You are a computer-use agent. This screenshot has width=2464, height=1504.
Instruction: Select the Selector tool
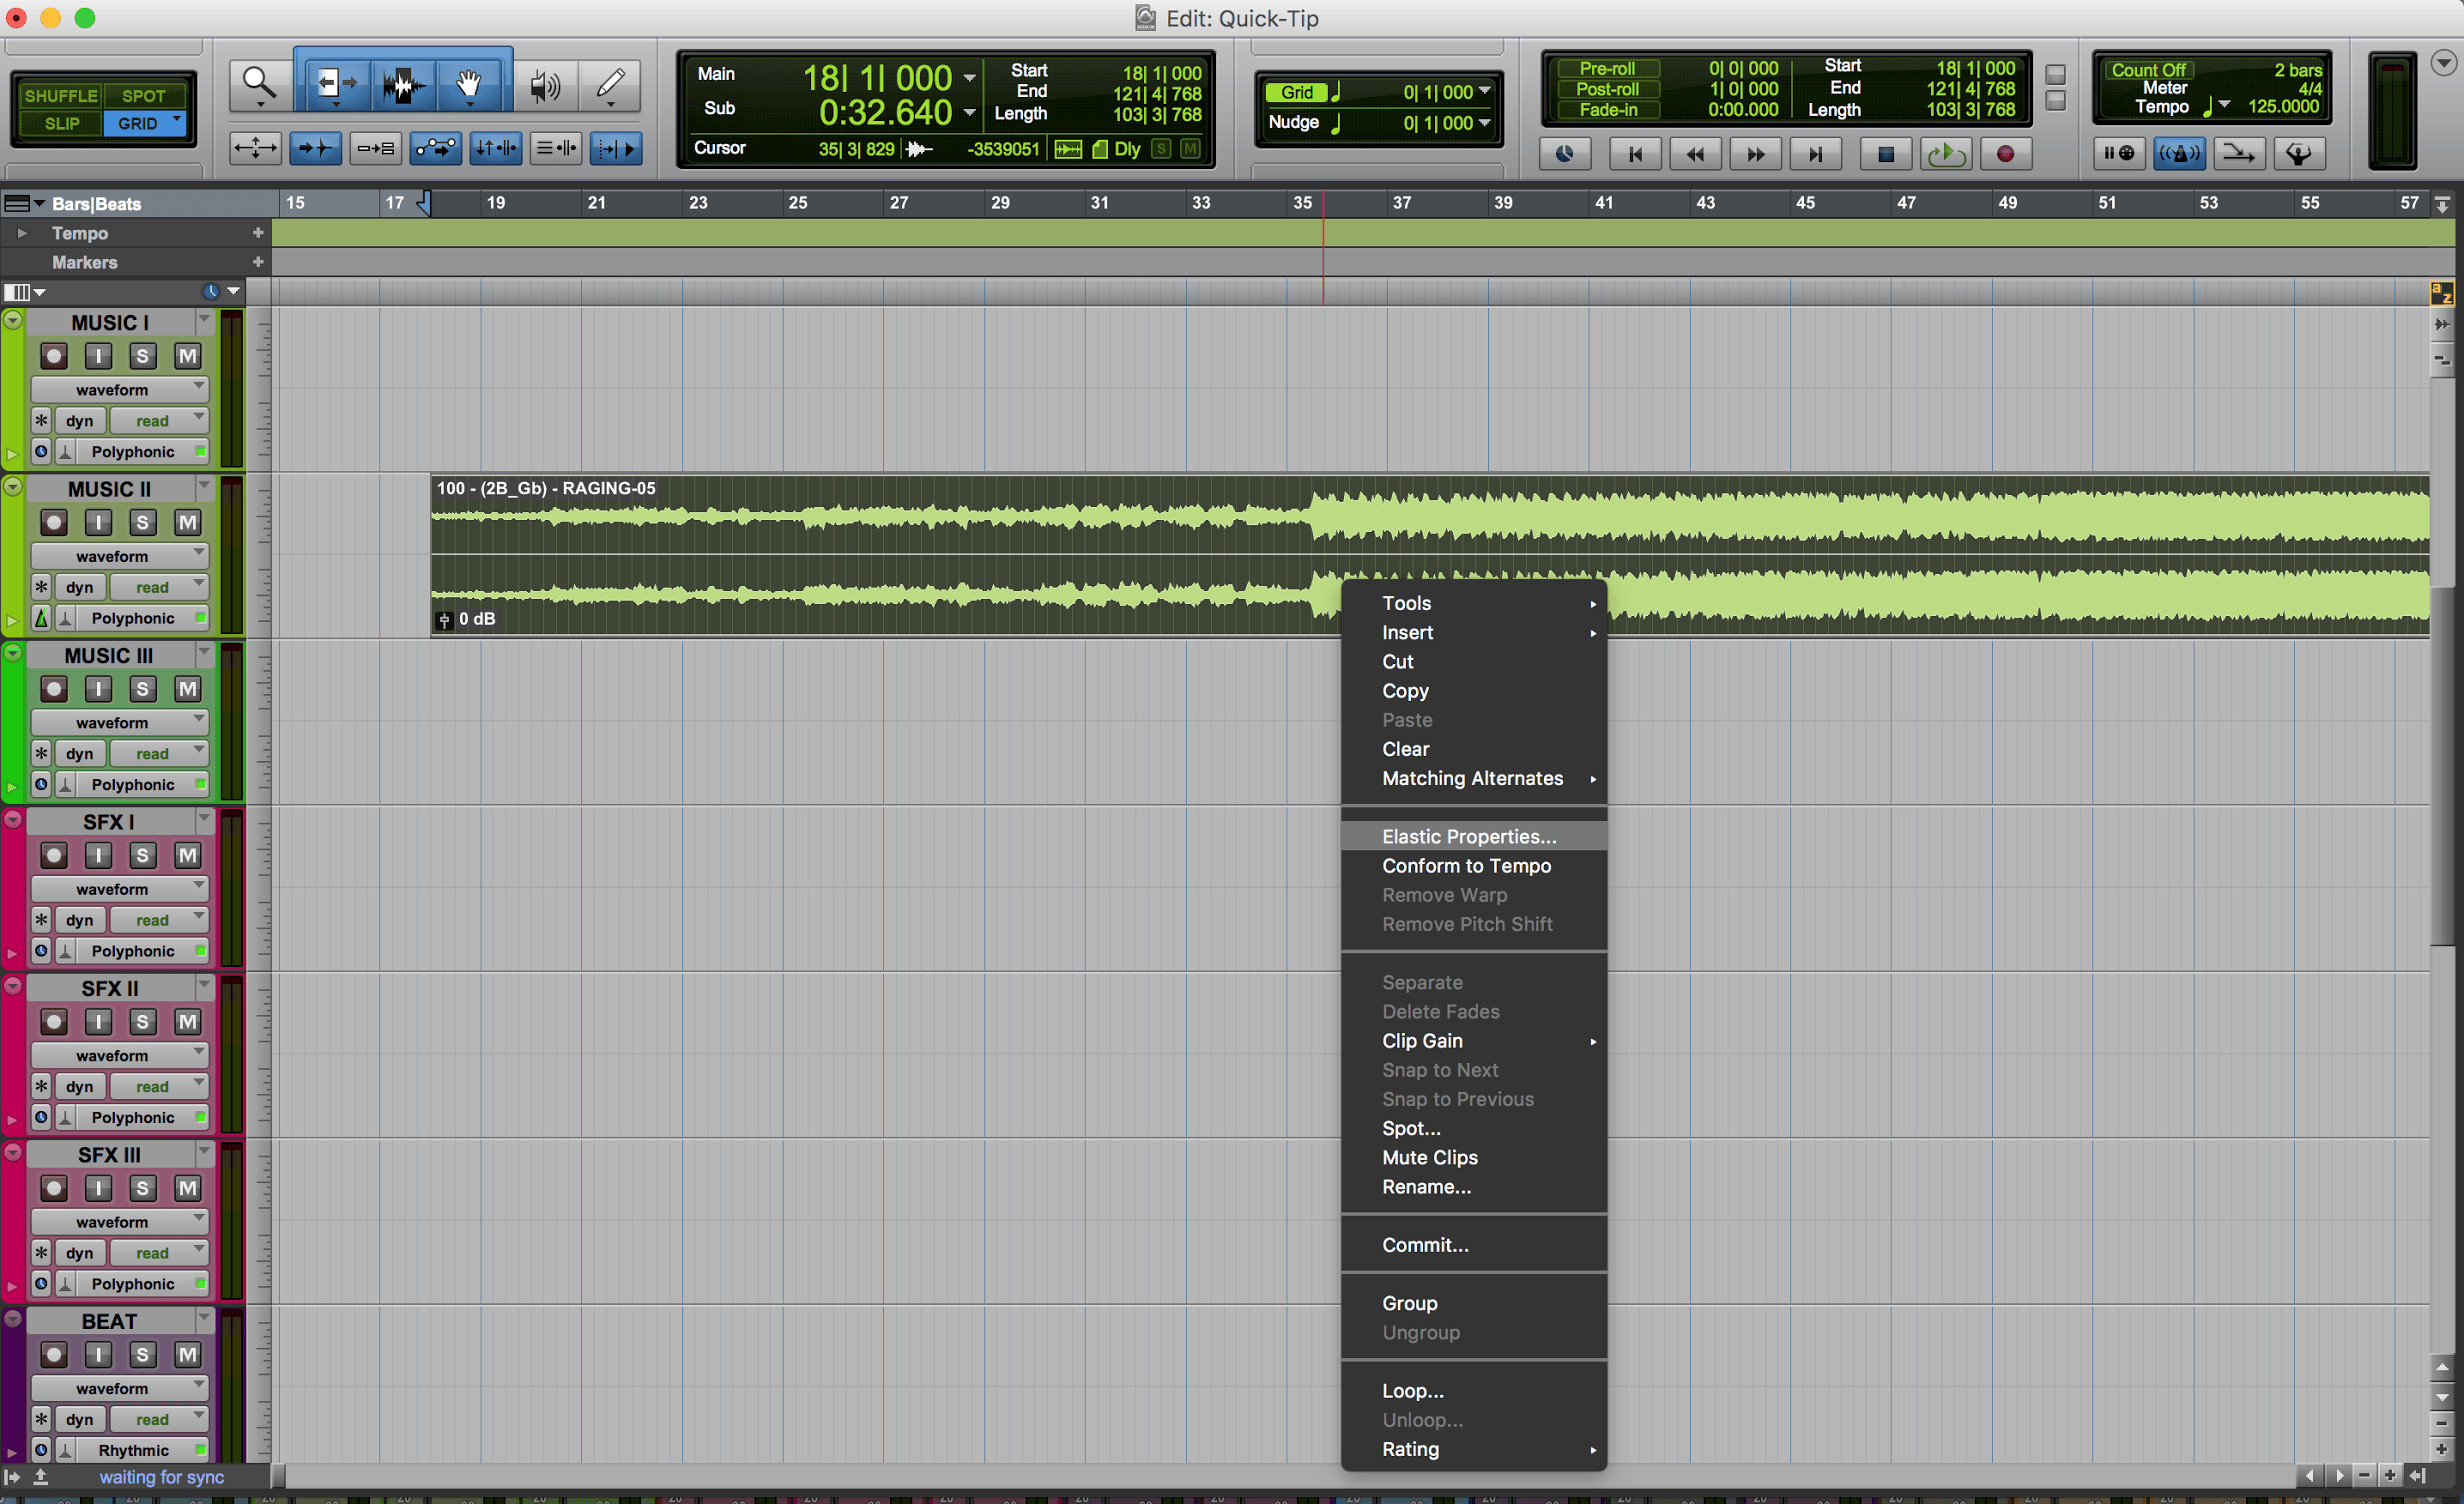[x=403, y=84]
